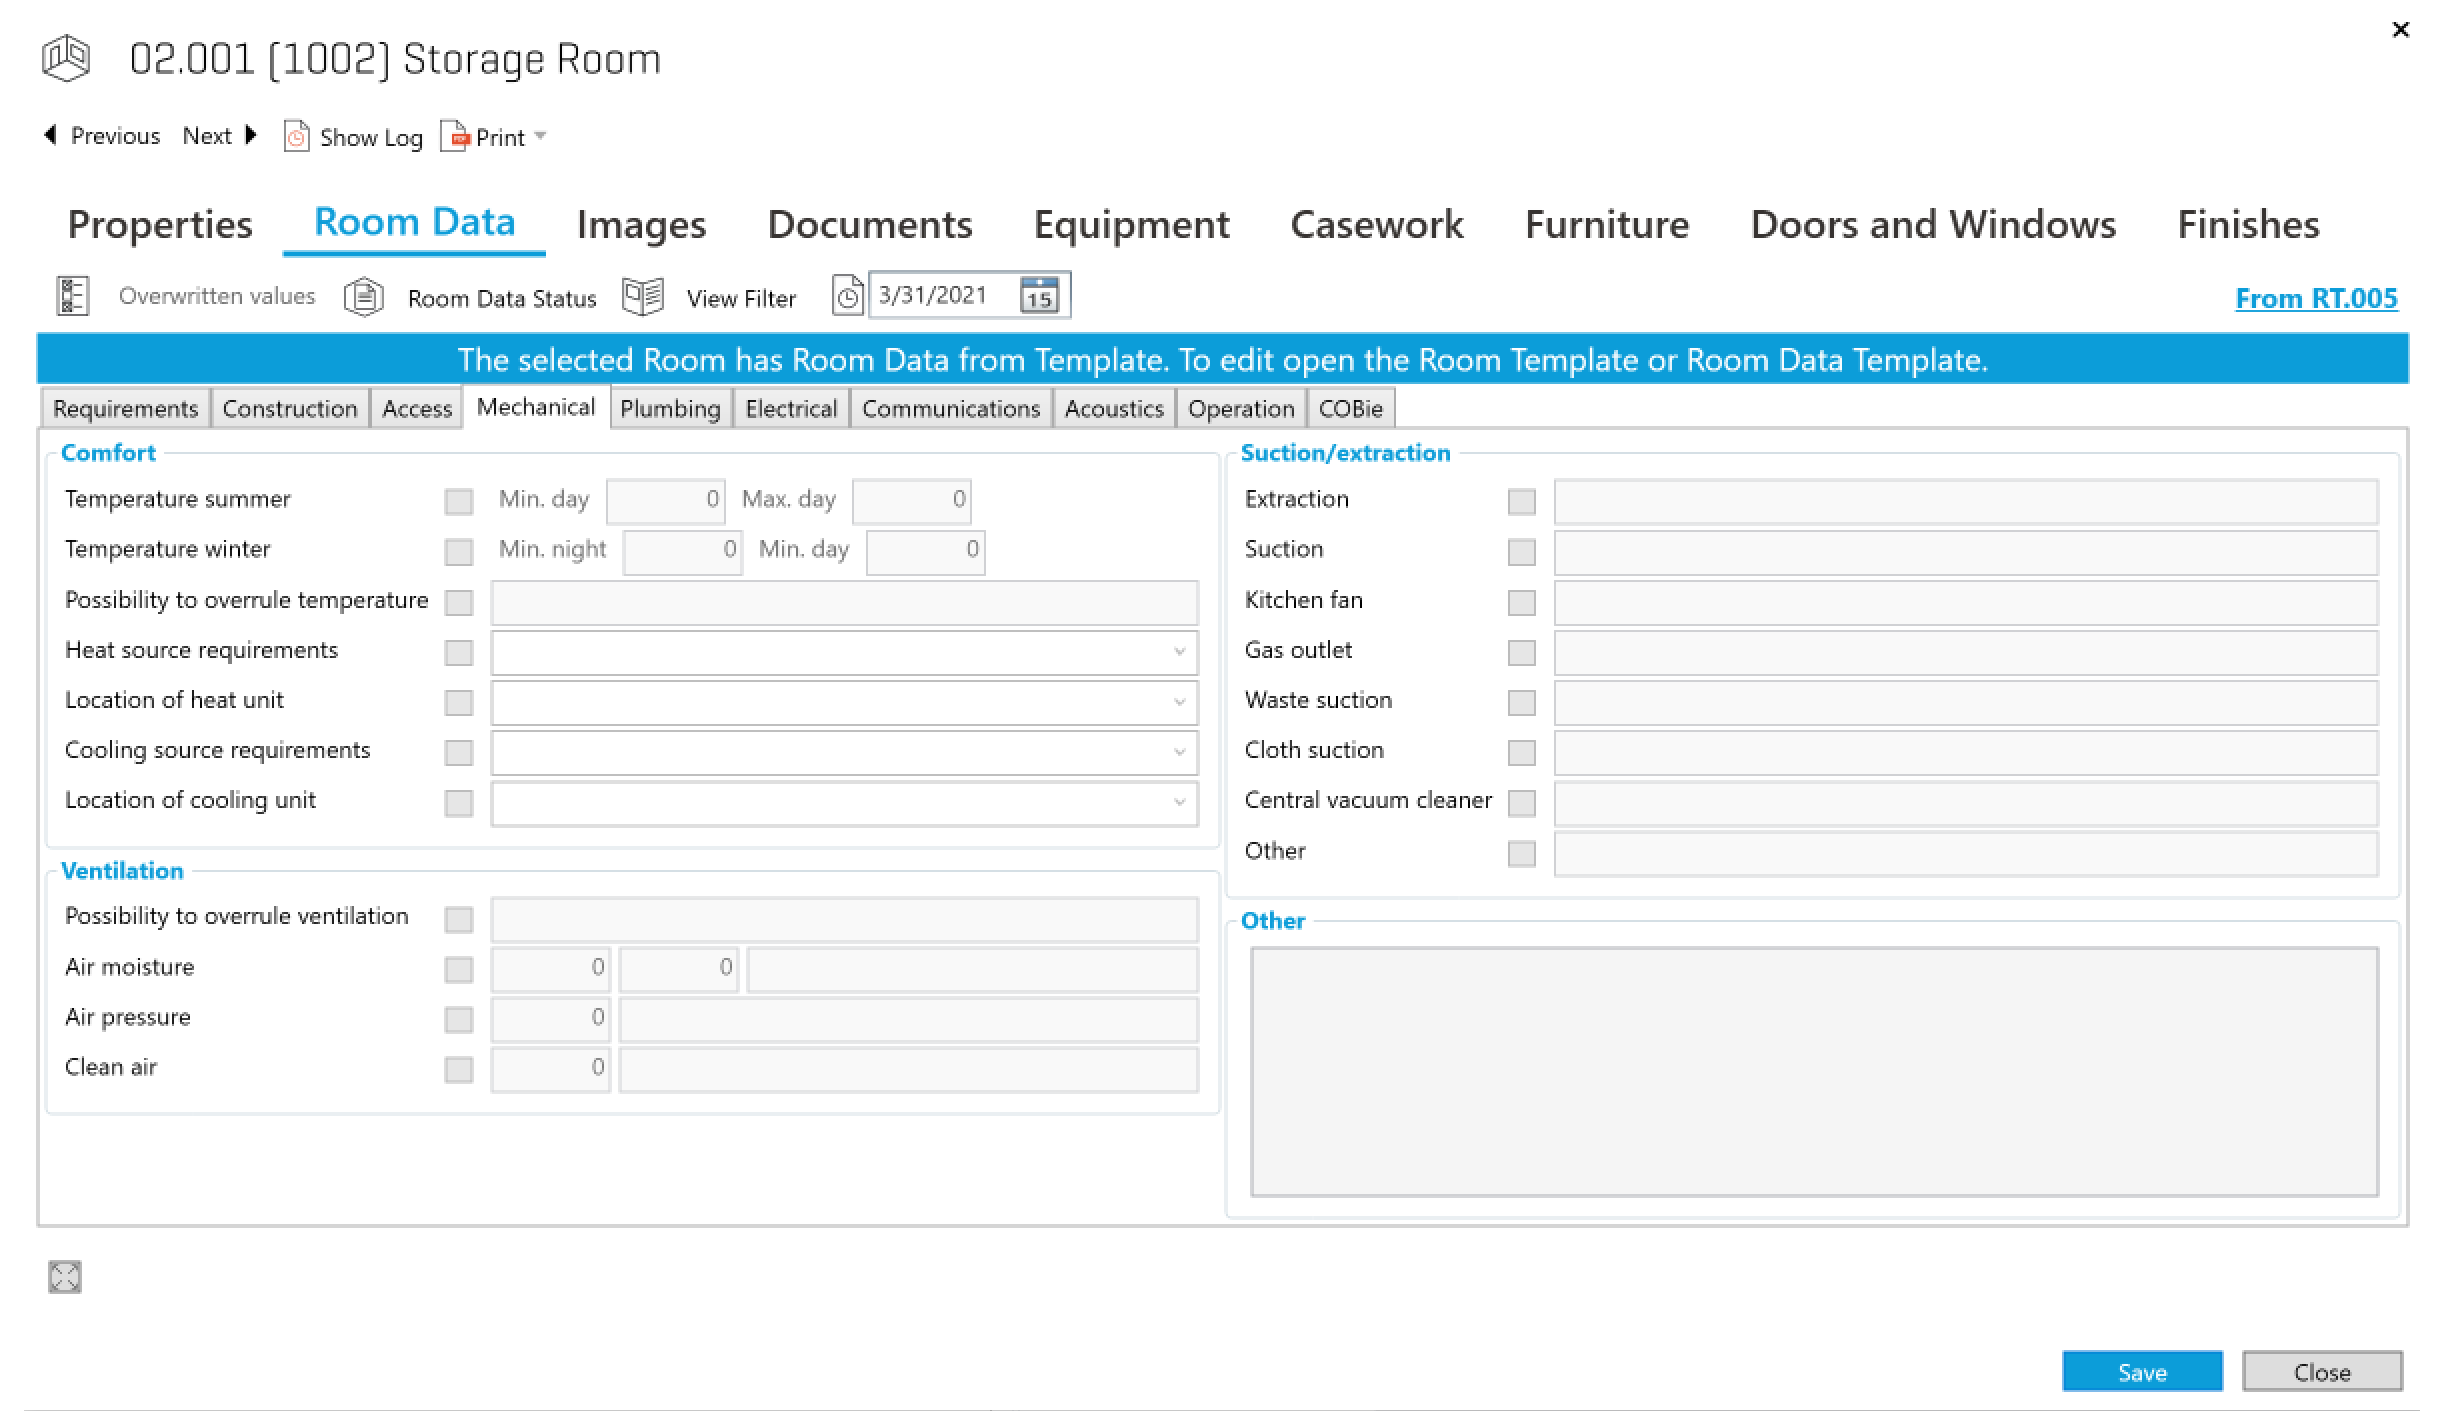Viewport: 2444px width, 1425px height.
Task: Open the From RT.005 link
Action: click(2316, 298)
